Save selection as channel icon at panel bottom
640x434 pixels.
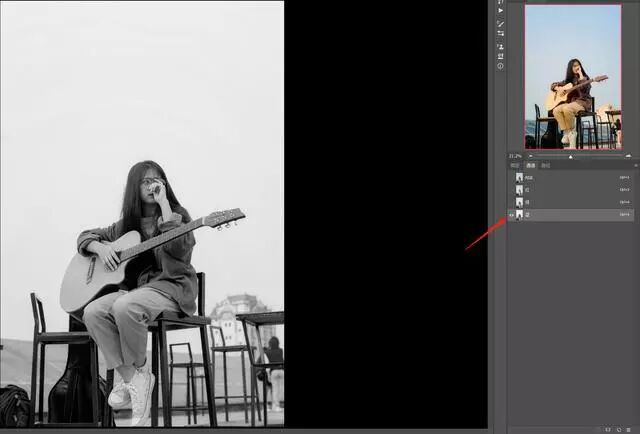(x=608, y=430)
